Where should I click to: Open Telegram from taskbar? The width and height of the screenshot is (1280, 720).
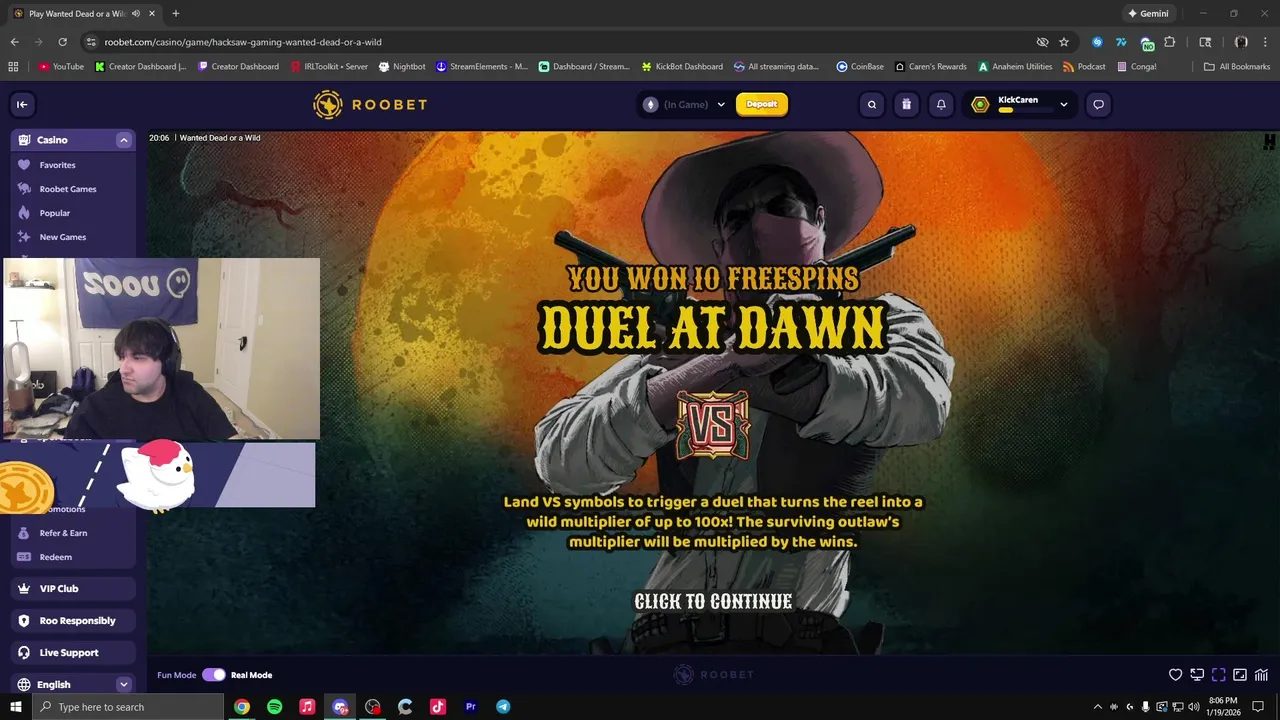coord(503,707)
